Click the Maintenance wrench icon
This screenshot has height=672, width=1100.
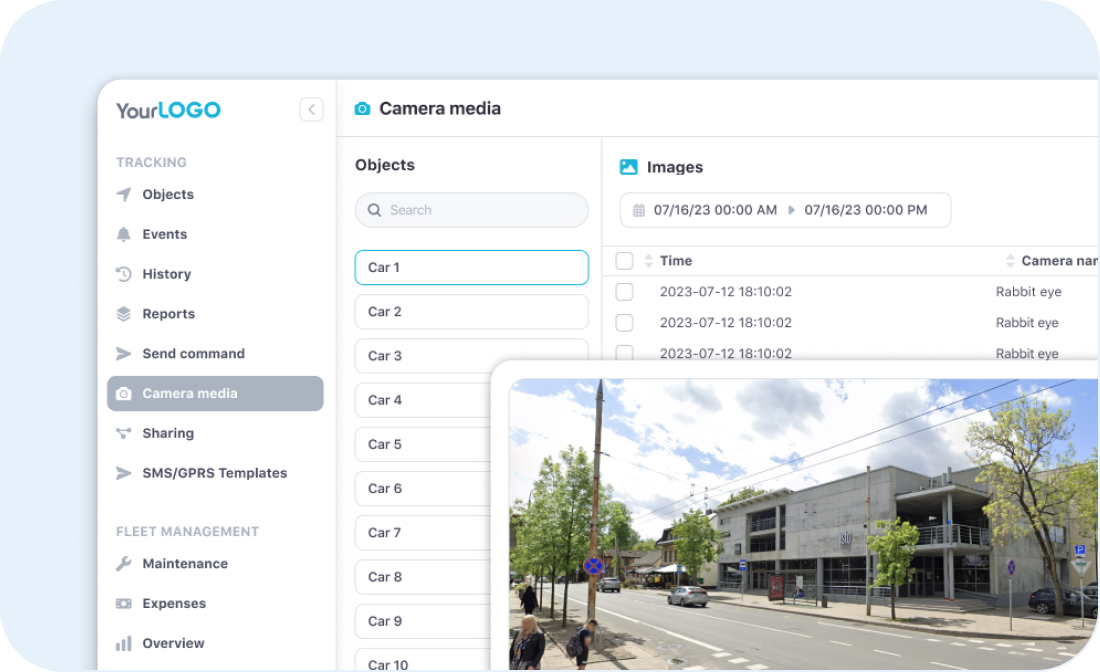[124, 564]
